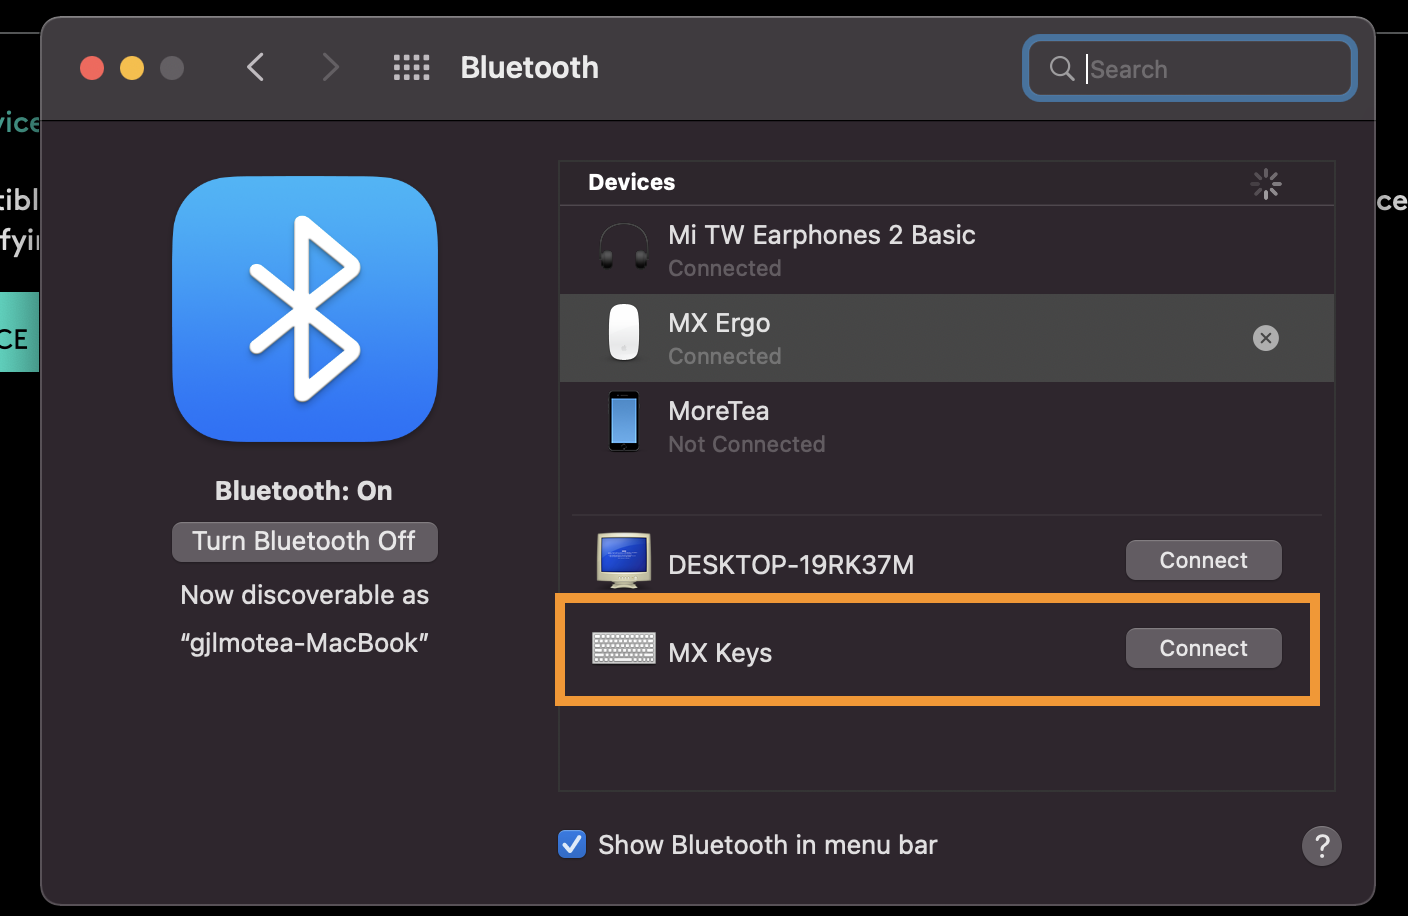Click the scanning spinner in Devices header
The image size is (1408, 916).
(1266, 184)
